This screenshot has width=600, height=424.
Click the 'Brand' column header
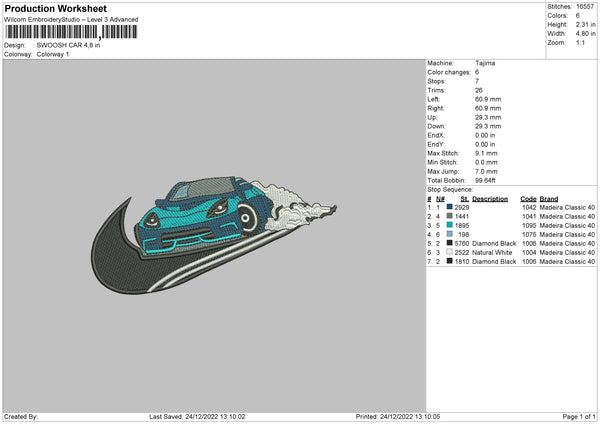(549, 199)
